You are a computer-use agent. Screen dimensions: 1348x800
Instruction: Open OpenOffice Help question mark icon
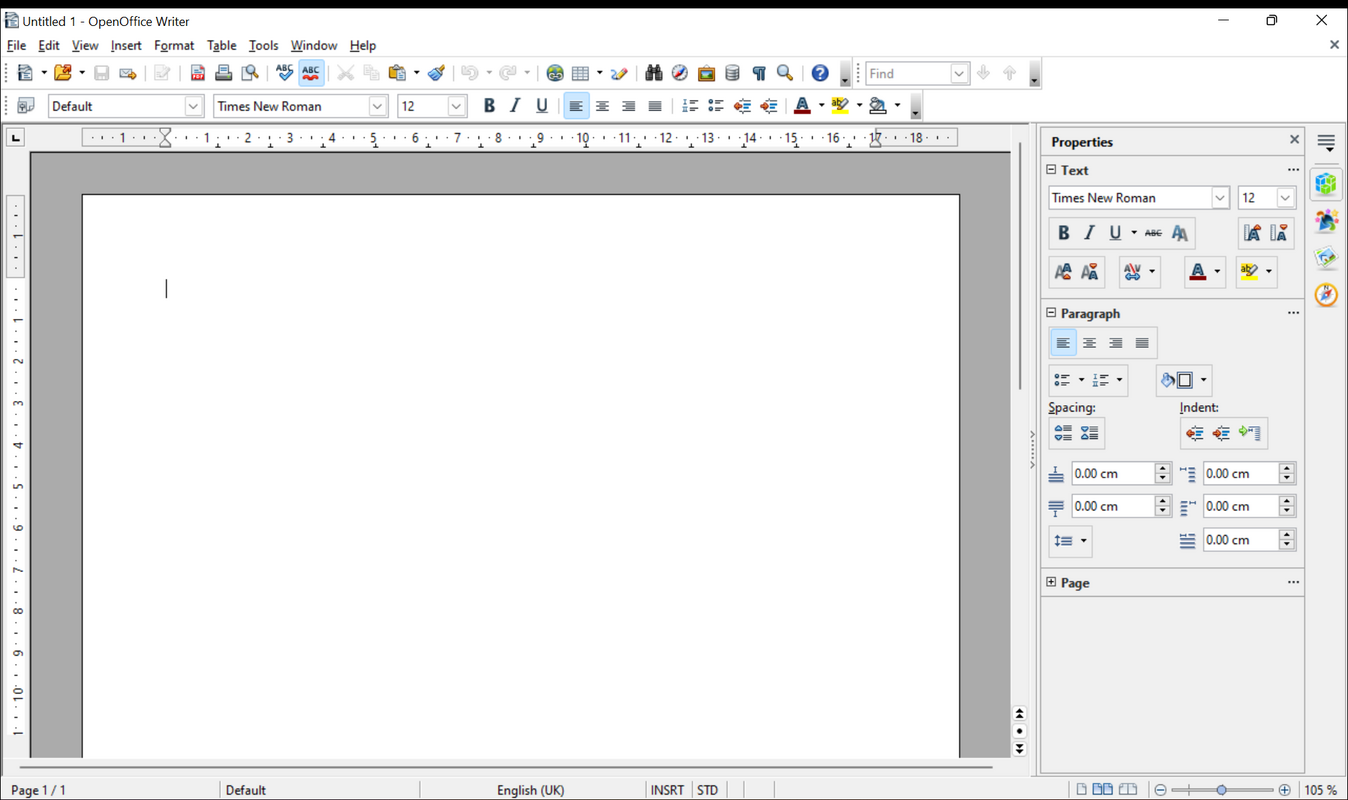[820, 73]
